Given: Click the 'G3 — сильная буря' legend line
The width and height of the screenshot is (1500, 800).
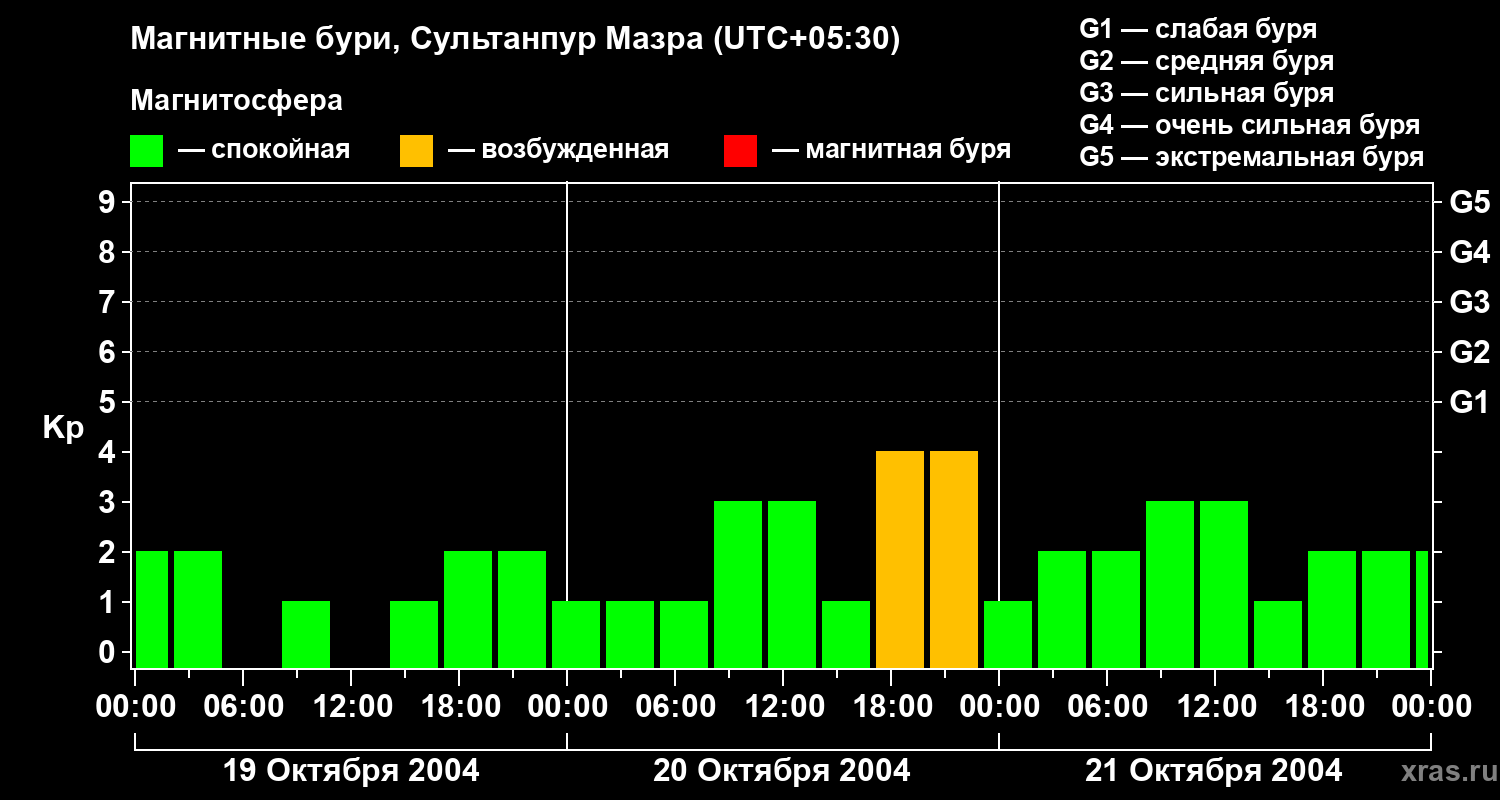Looking at the screenshot, I should 1207,93.
